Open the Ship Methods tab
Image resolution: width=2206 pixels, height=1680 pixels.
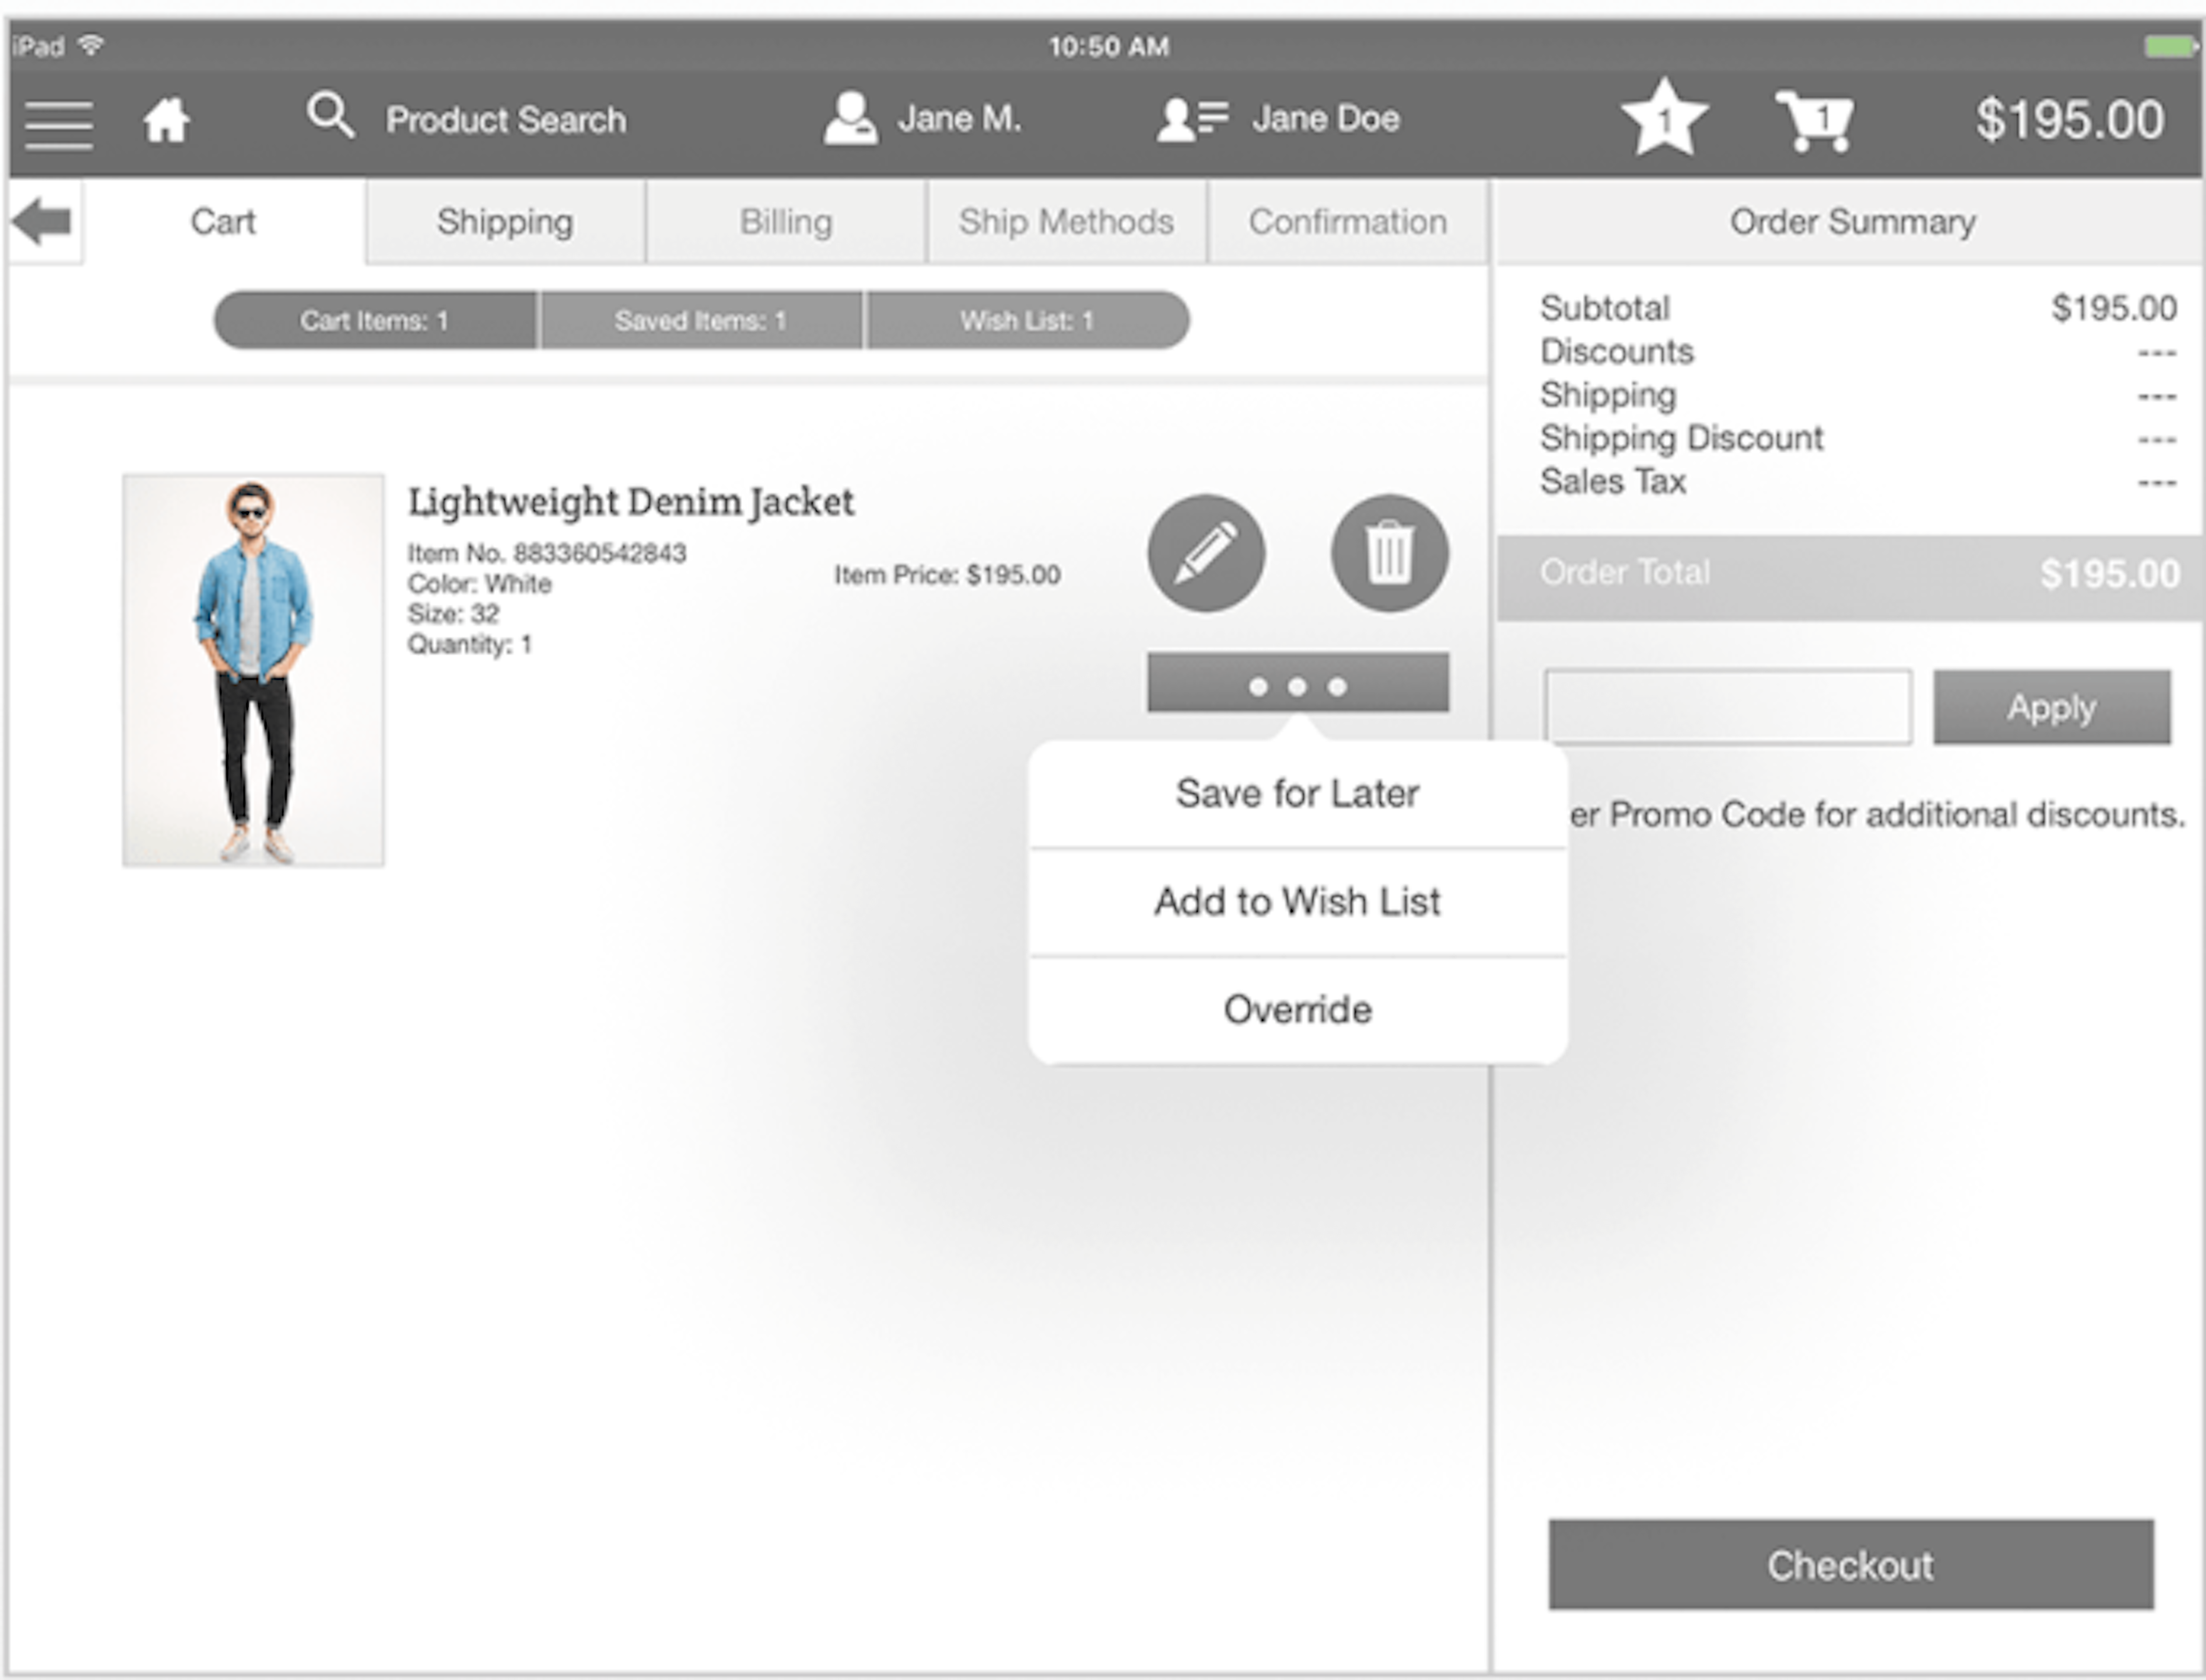1060,220
